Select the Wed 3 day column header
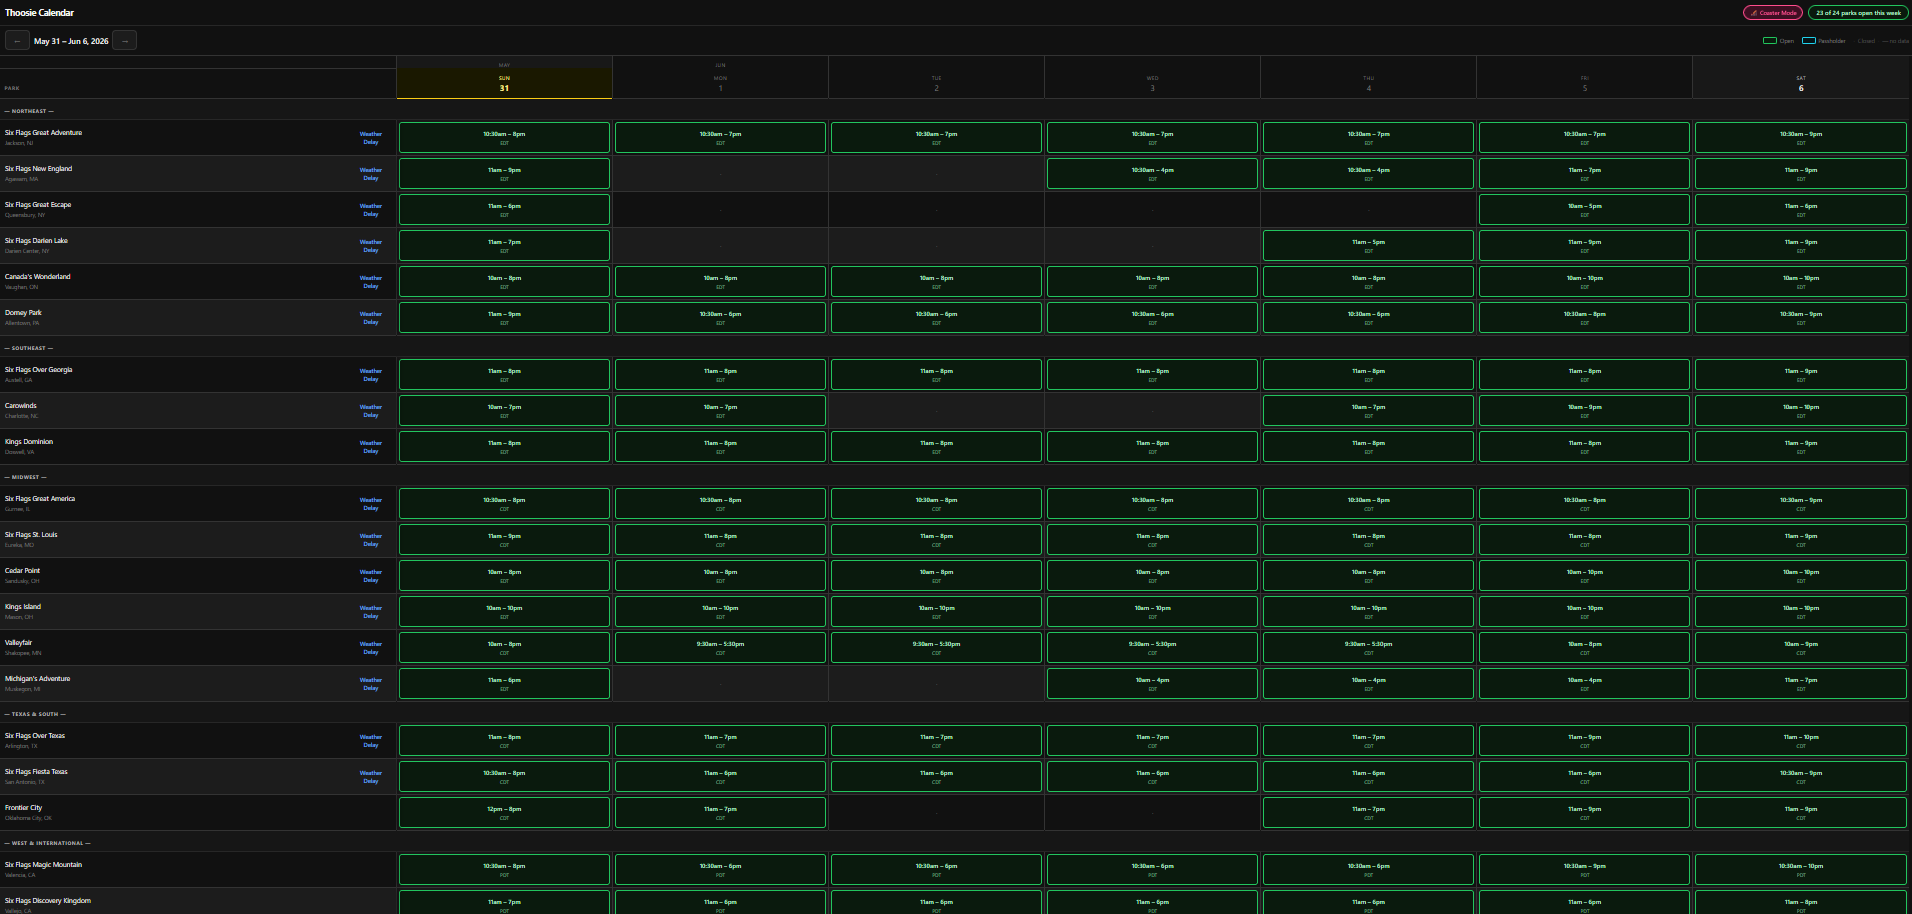The width and height of the screenshot is (1912, 914). point(1152,83)
